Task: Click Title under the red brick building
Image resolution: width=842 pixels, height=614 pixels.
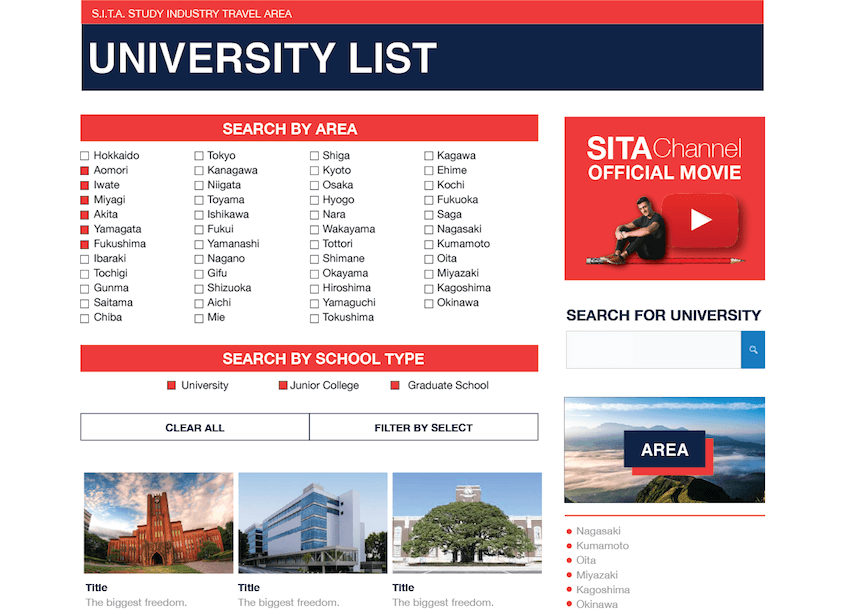Action: tap(96, 587)
